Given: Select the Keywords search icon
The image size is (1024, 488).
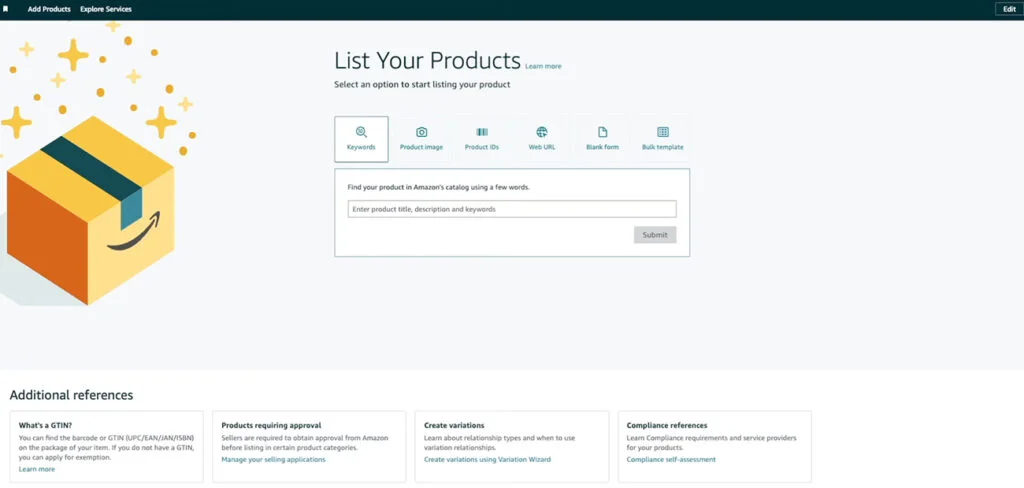Looking at the screenshot, I should 361,132.
